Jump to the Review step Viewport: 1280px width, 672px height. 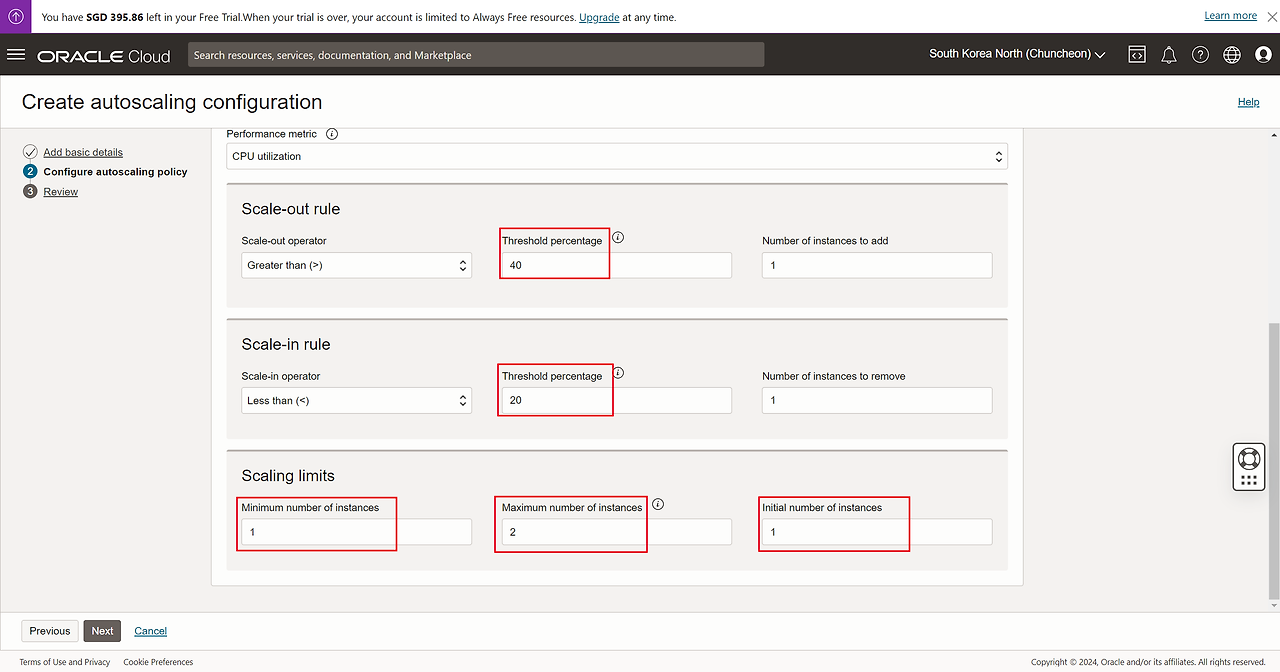click(x=60, y=192)
